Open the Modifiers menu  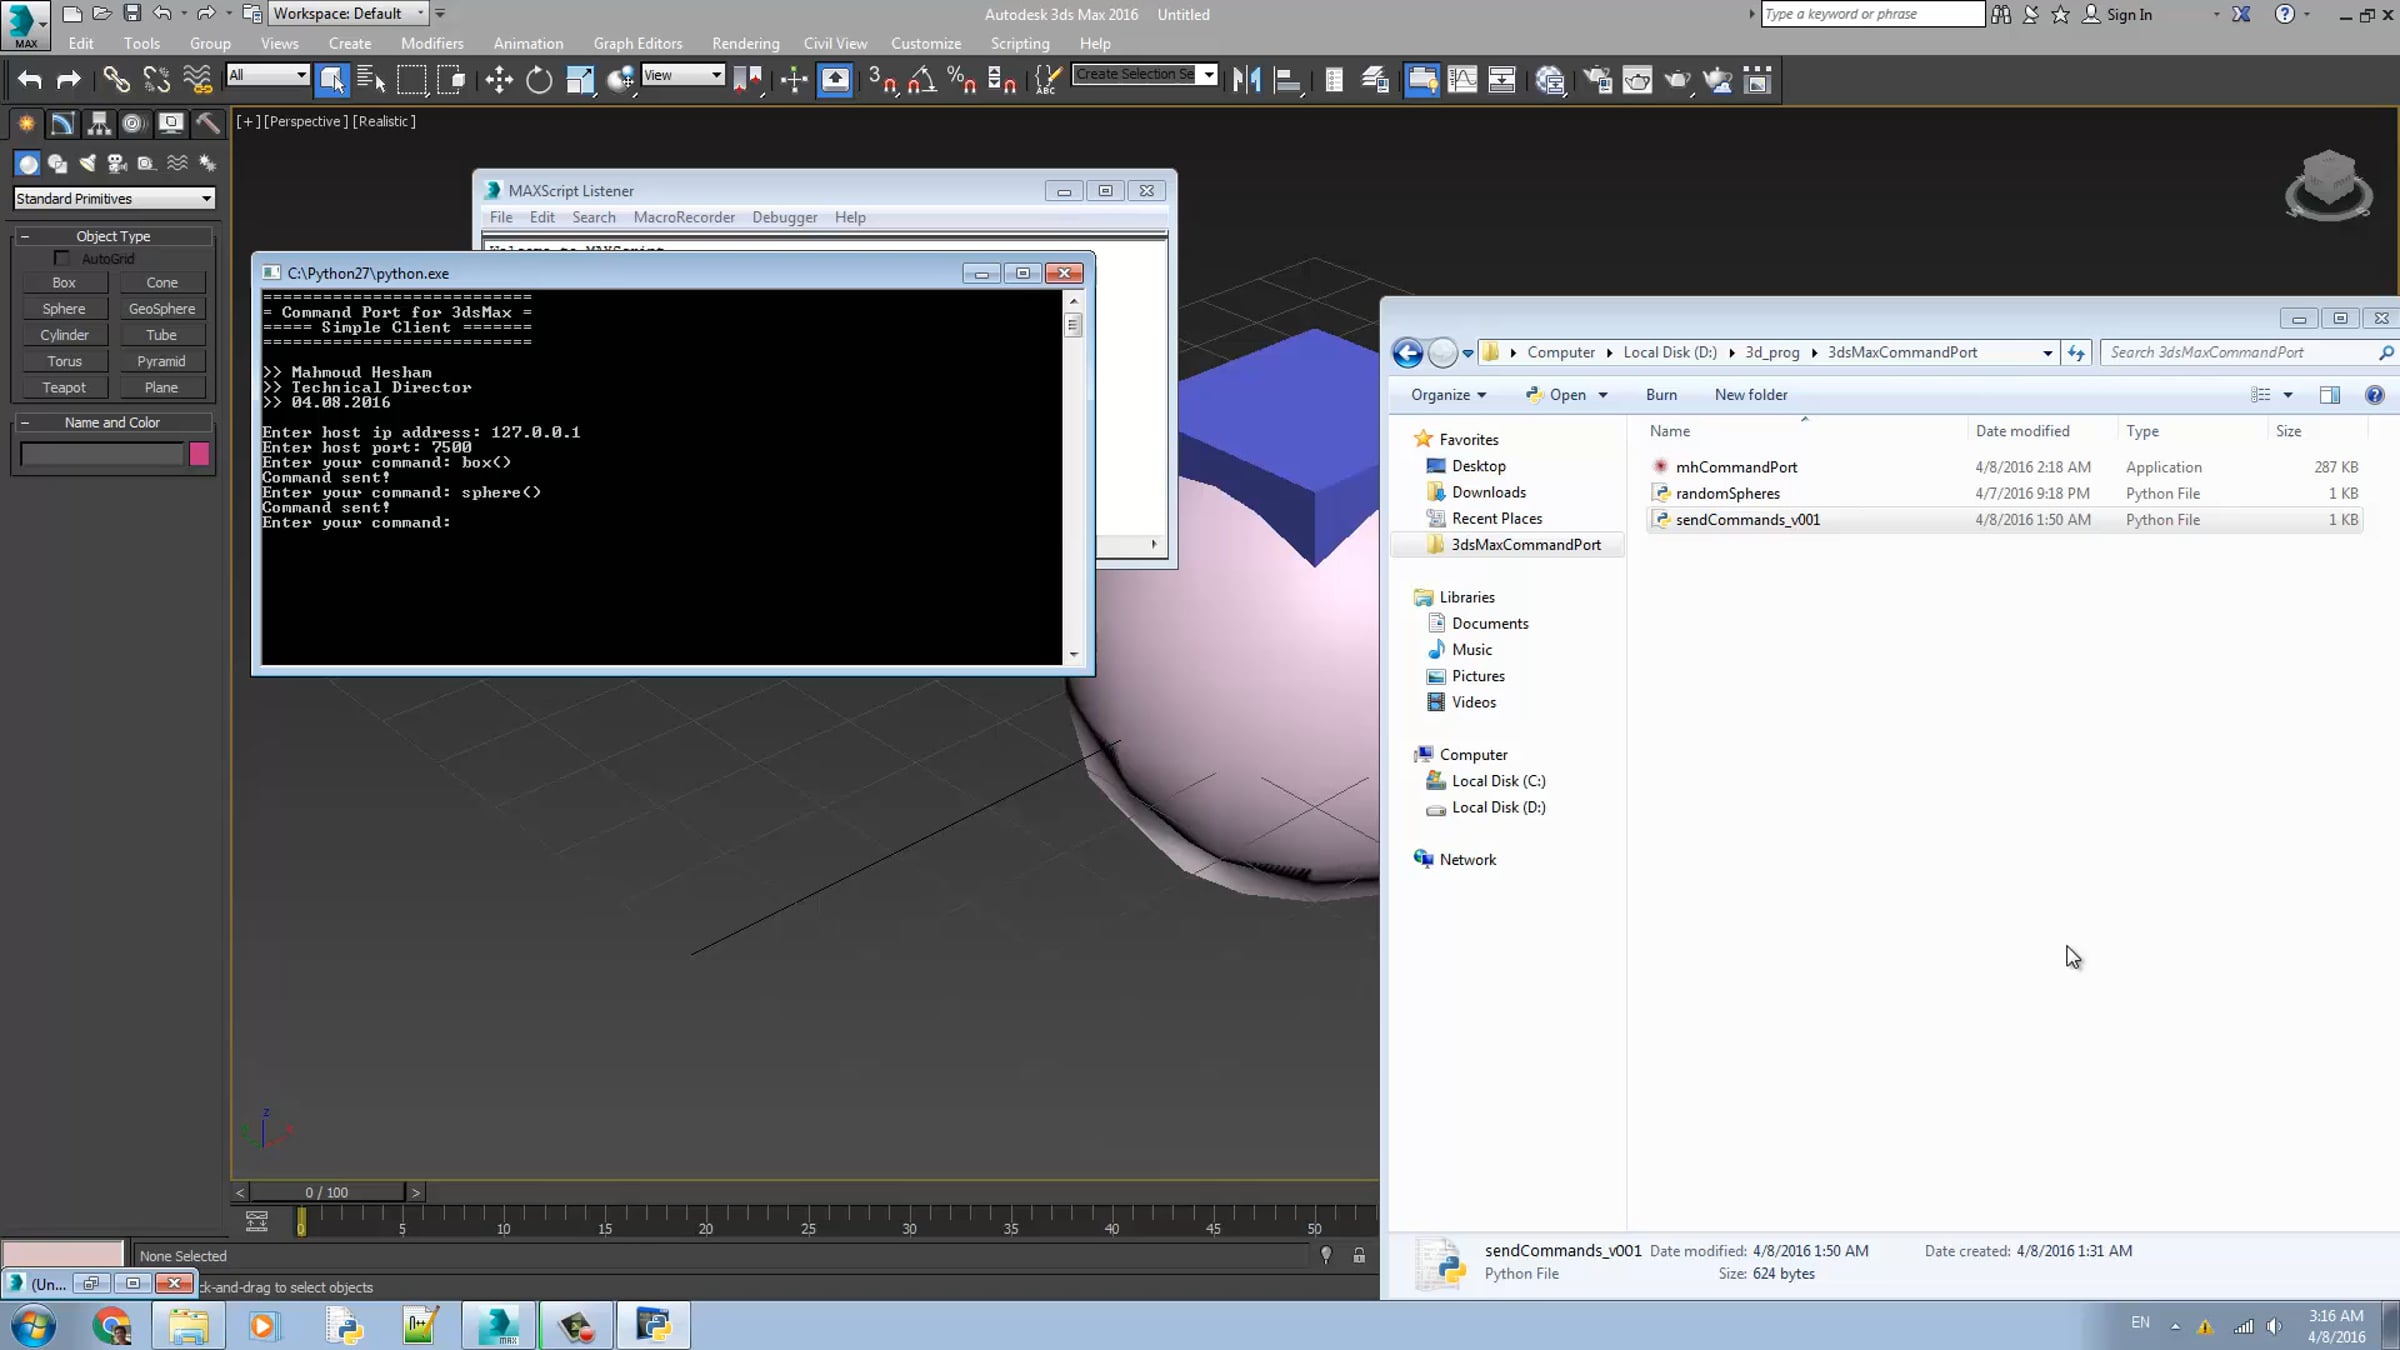(x=432, y=44)
